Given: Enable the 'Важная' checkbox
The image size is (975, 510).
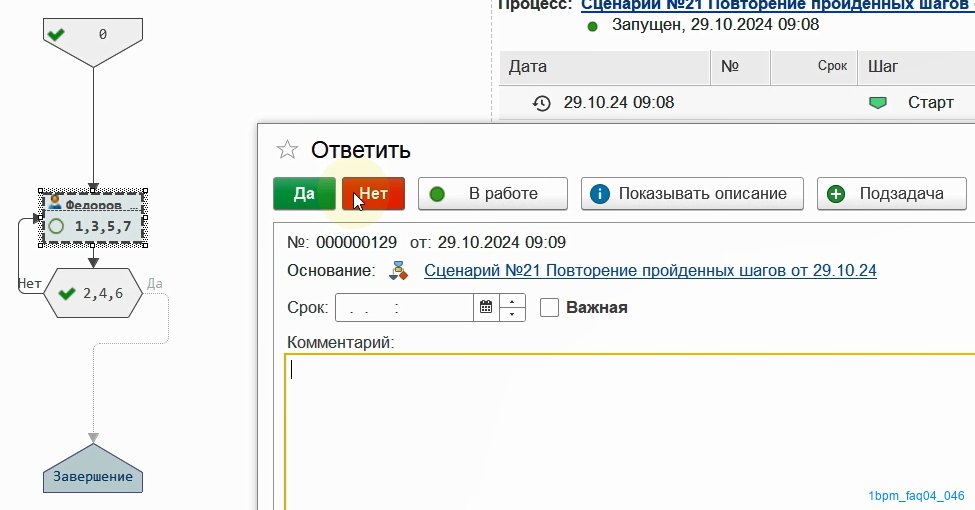Looking at the screenshot, I should coord(549,307).
